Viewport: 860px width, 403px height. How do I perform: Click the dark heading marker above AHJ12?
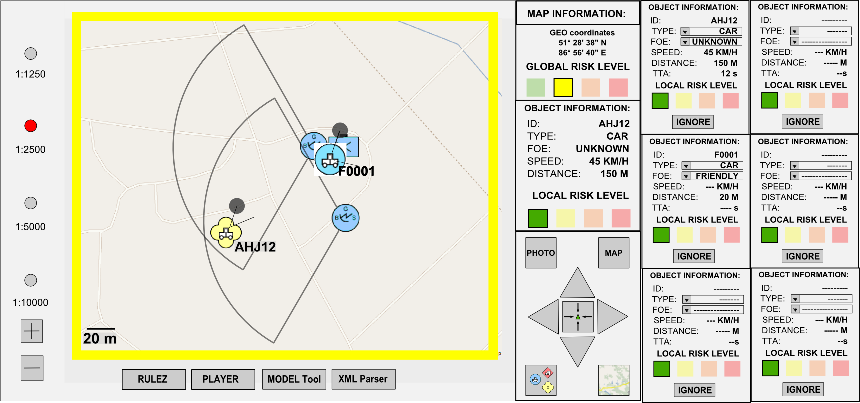pos(236,206)
